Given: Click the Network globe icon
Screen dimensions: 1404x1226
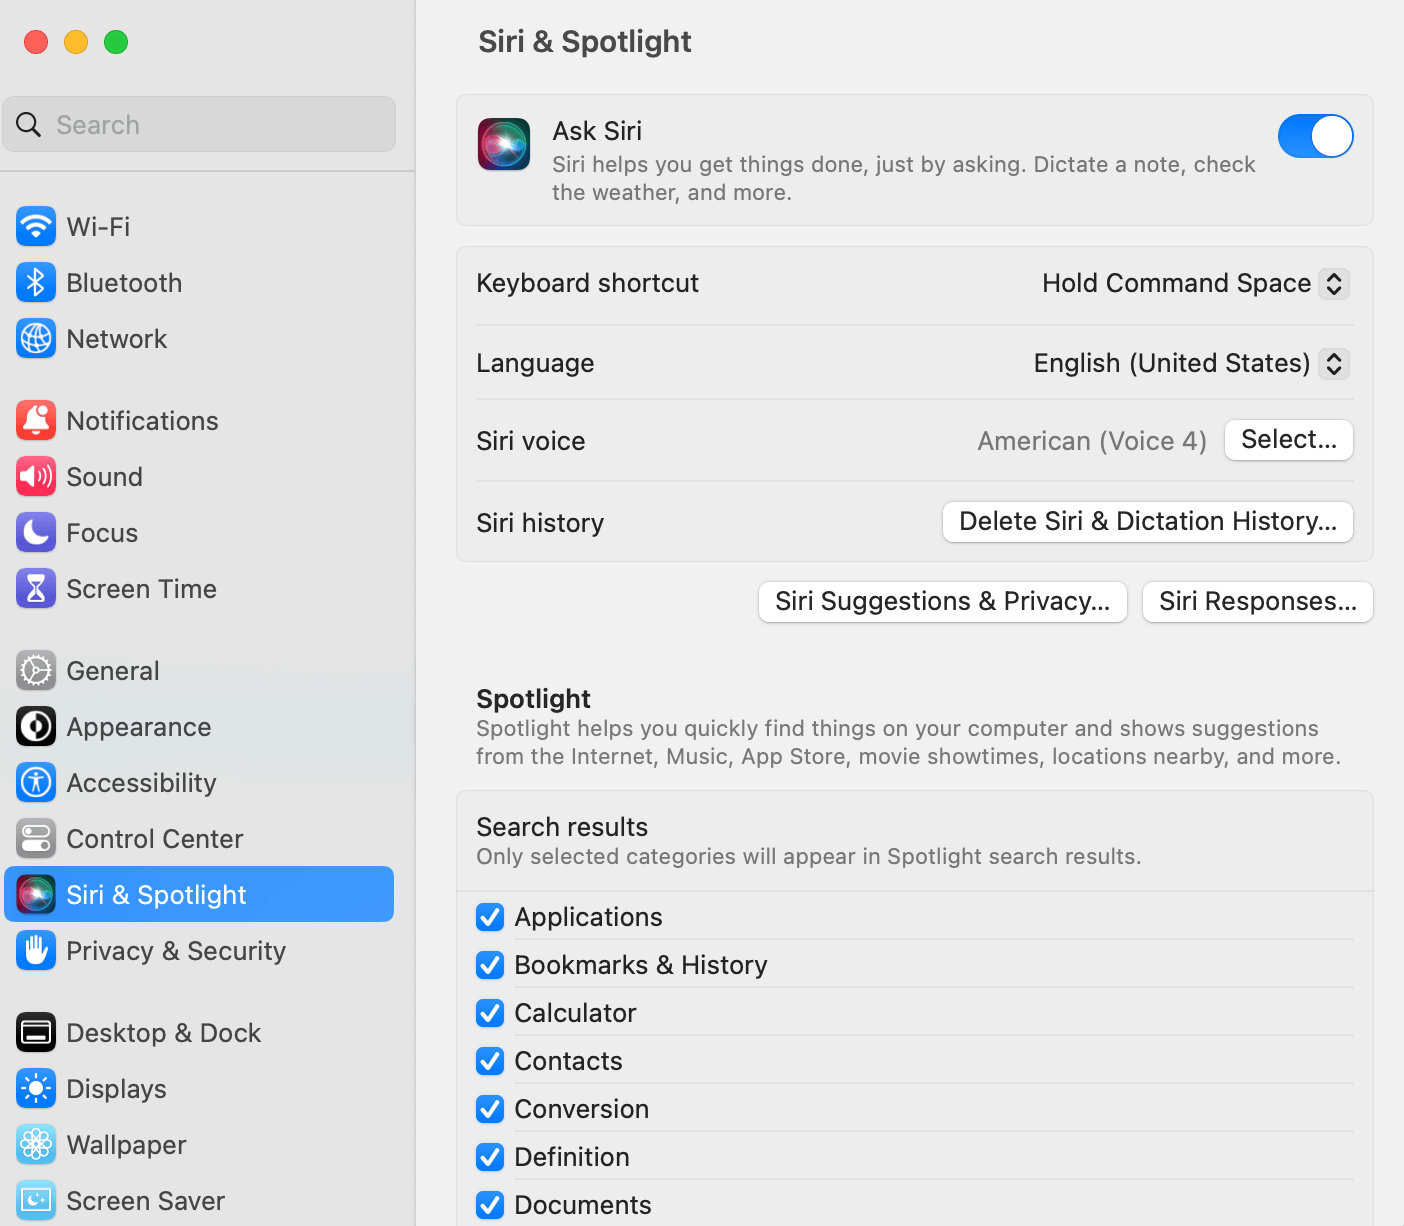Looking at the screenshot, I should [x=36, y=339].
